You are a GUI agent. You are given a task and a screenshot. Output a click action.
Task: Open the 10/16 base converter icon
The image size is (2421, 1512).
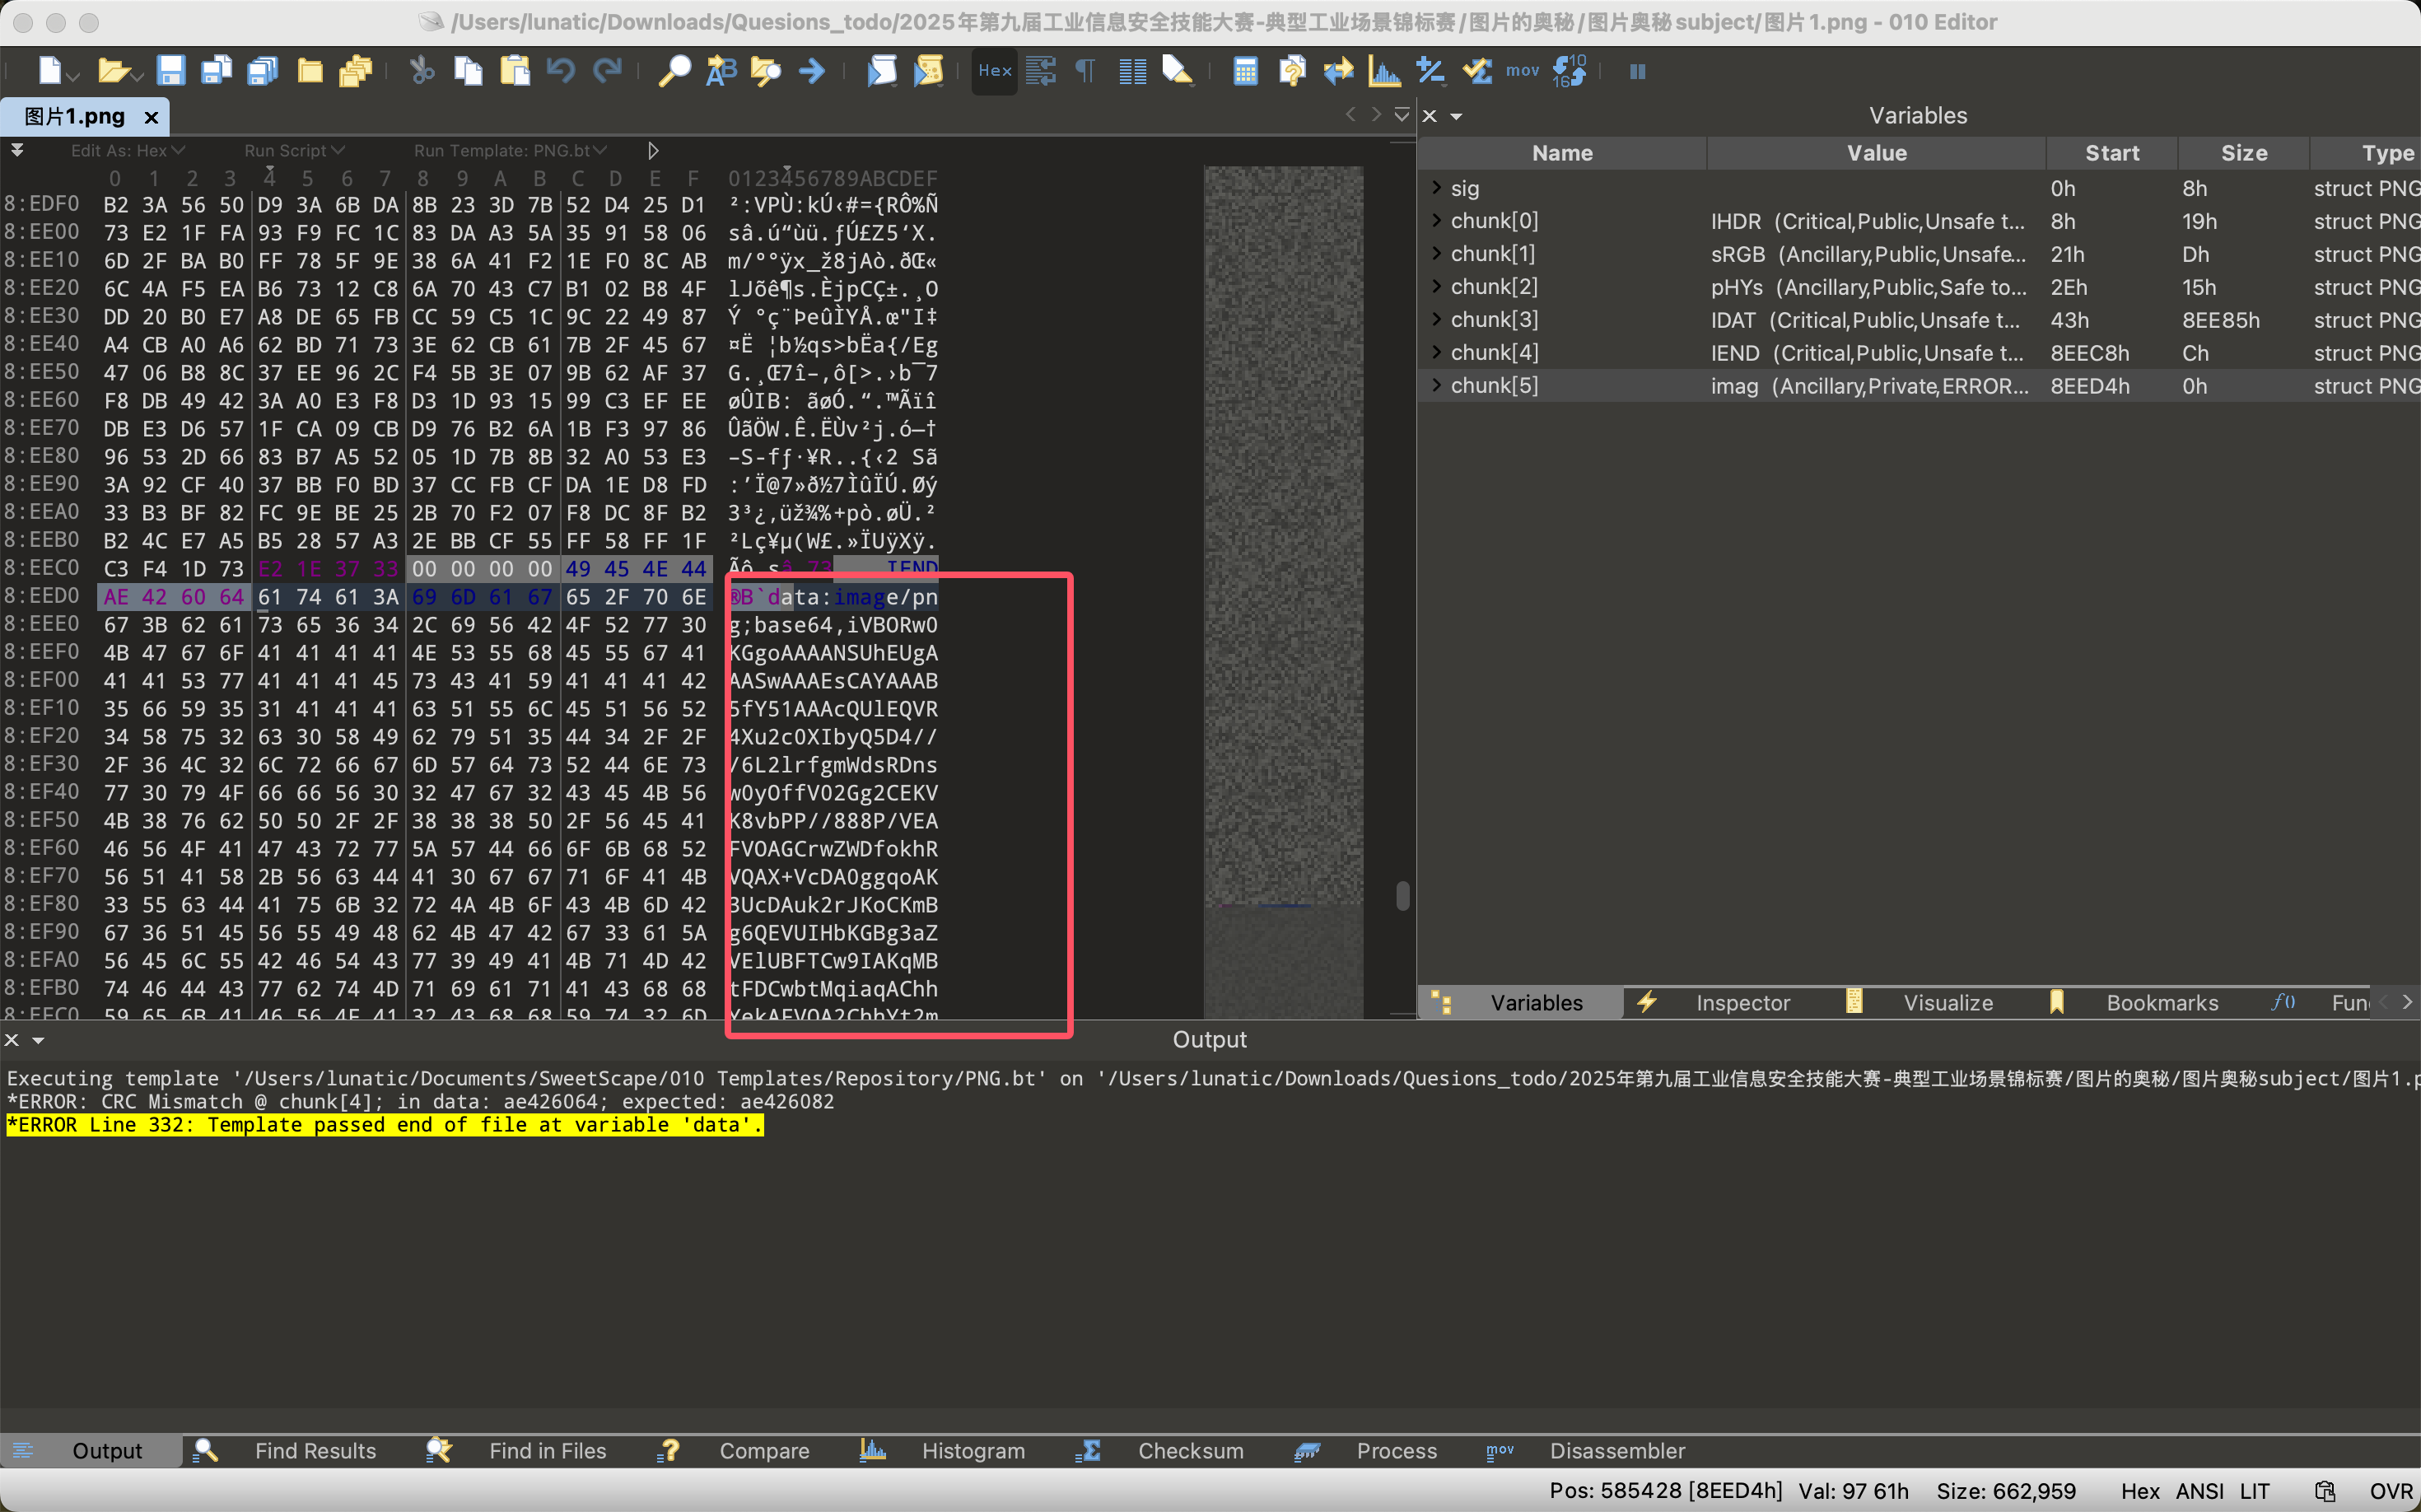coord(1569,71)
